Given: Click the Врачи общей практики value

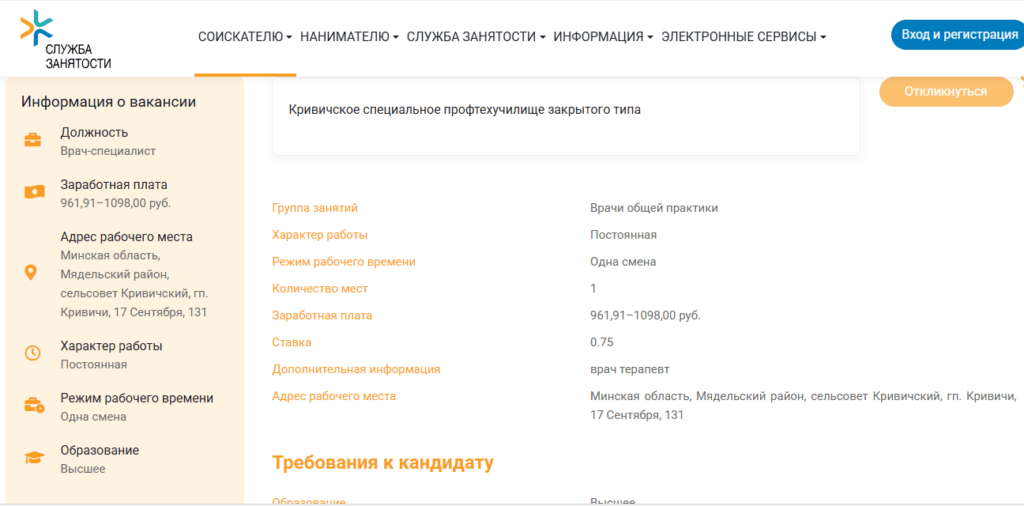Looking at the screenshot, I should click(x=654, y=208).
